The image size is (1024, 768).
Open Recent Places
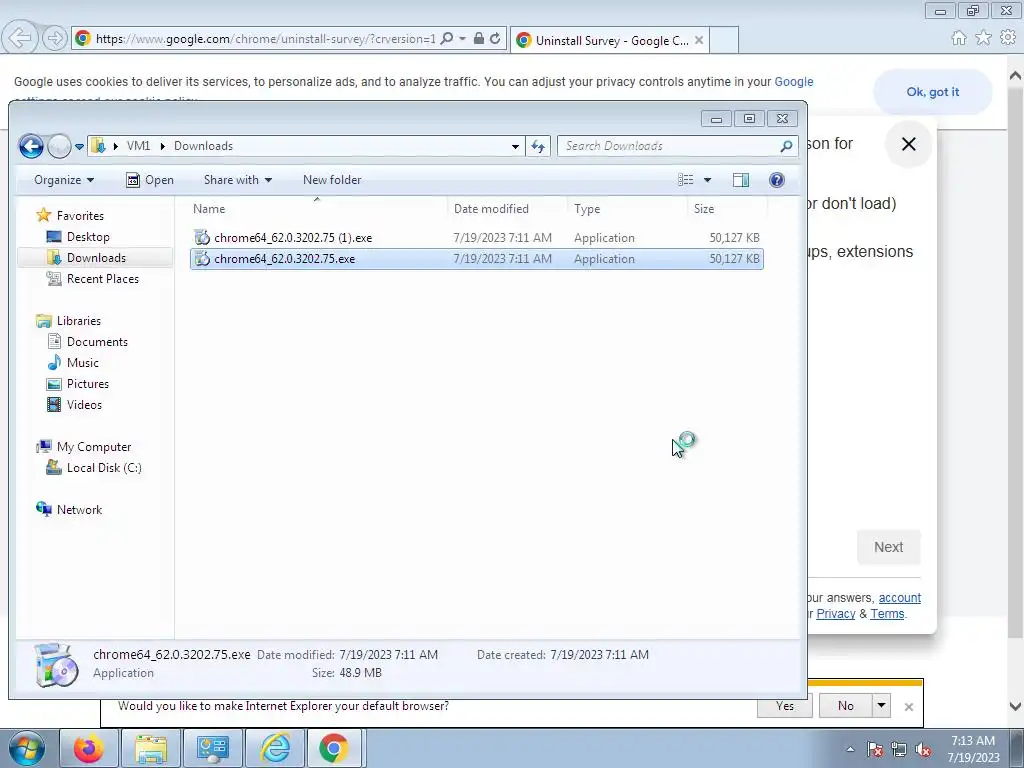pos(103,278)
